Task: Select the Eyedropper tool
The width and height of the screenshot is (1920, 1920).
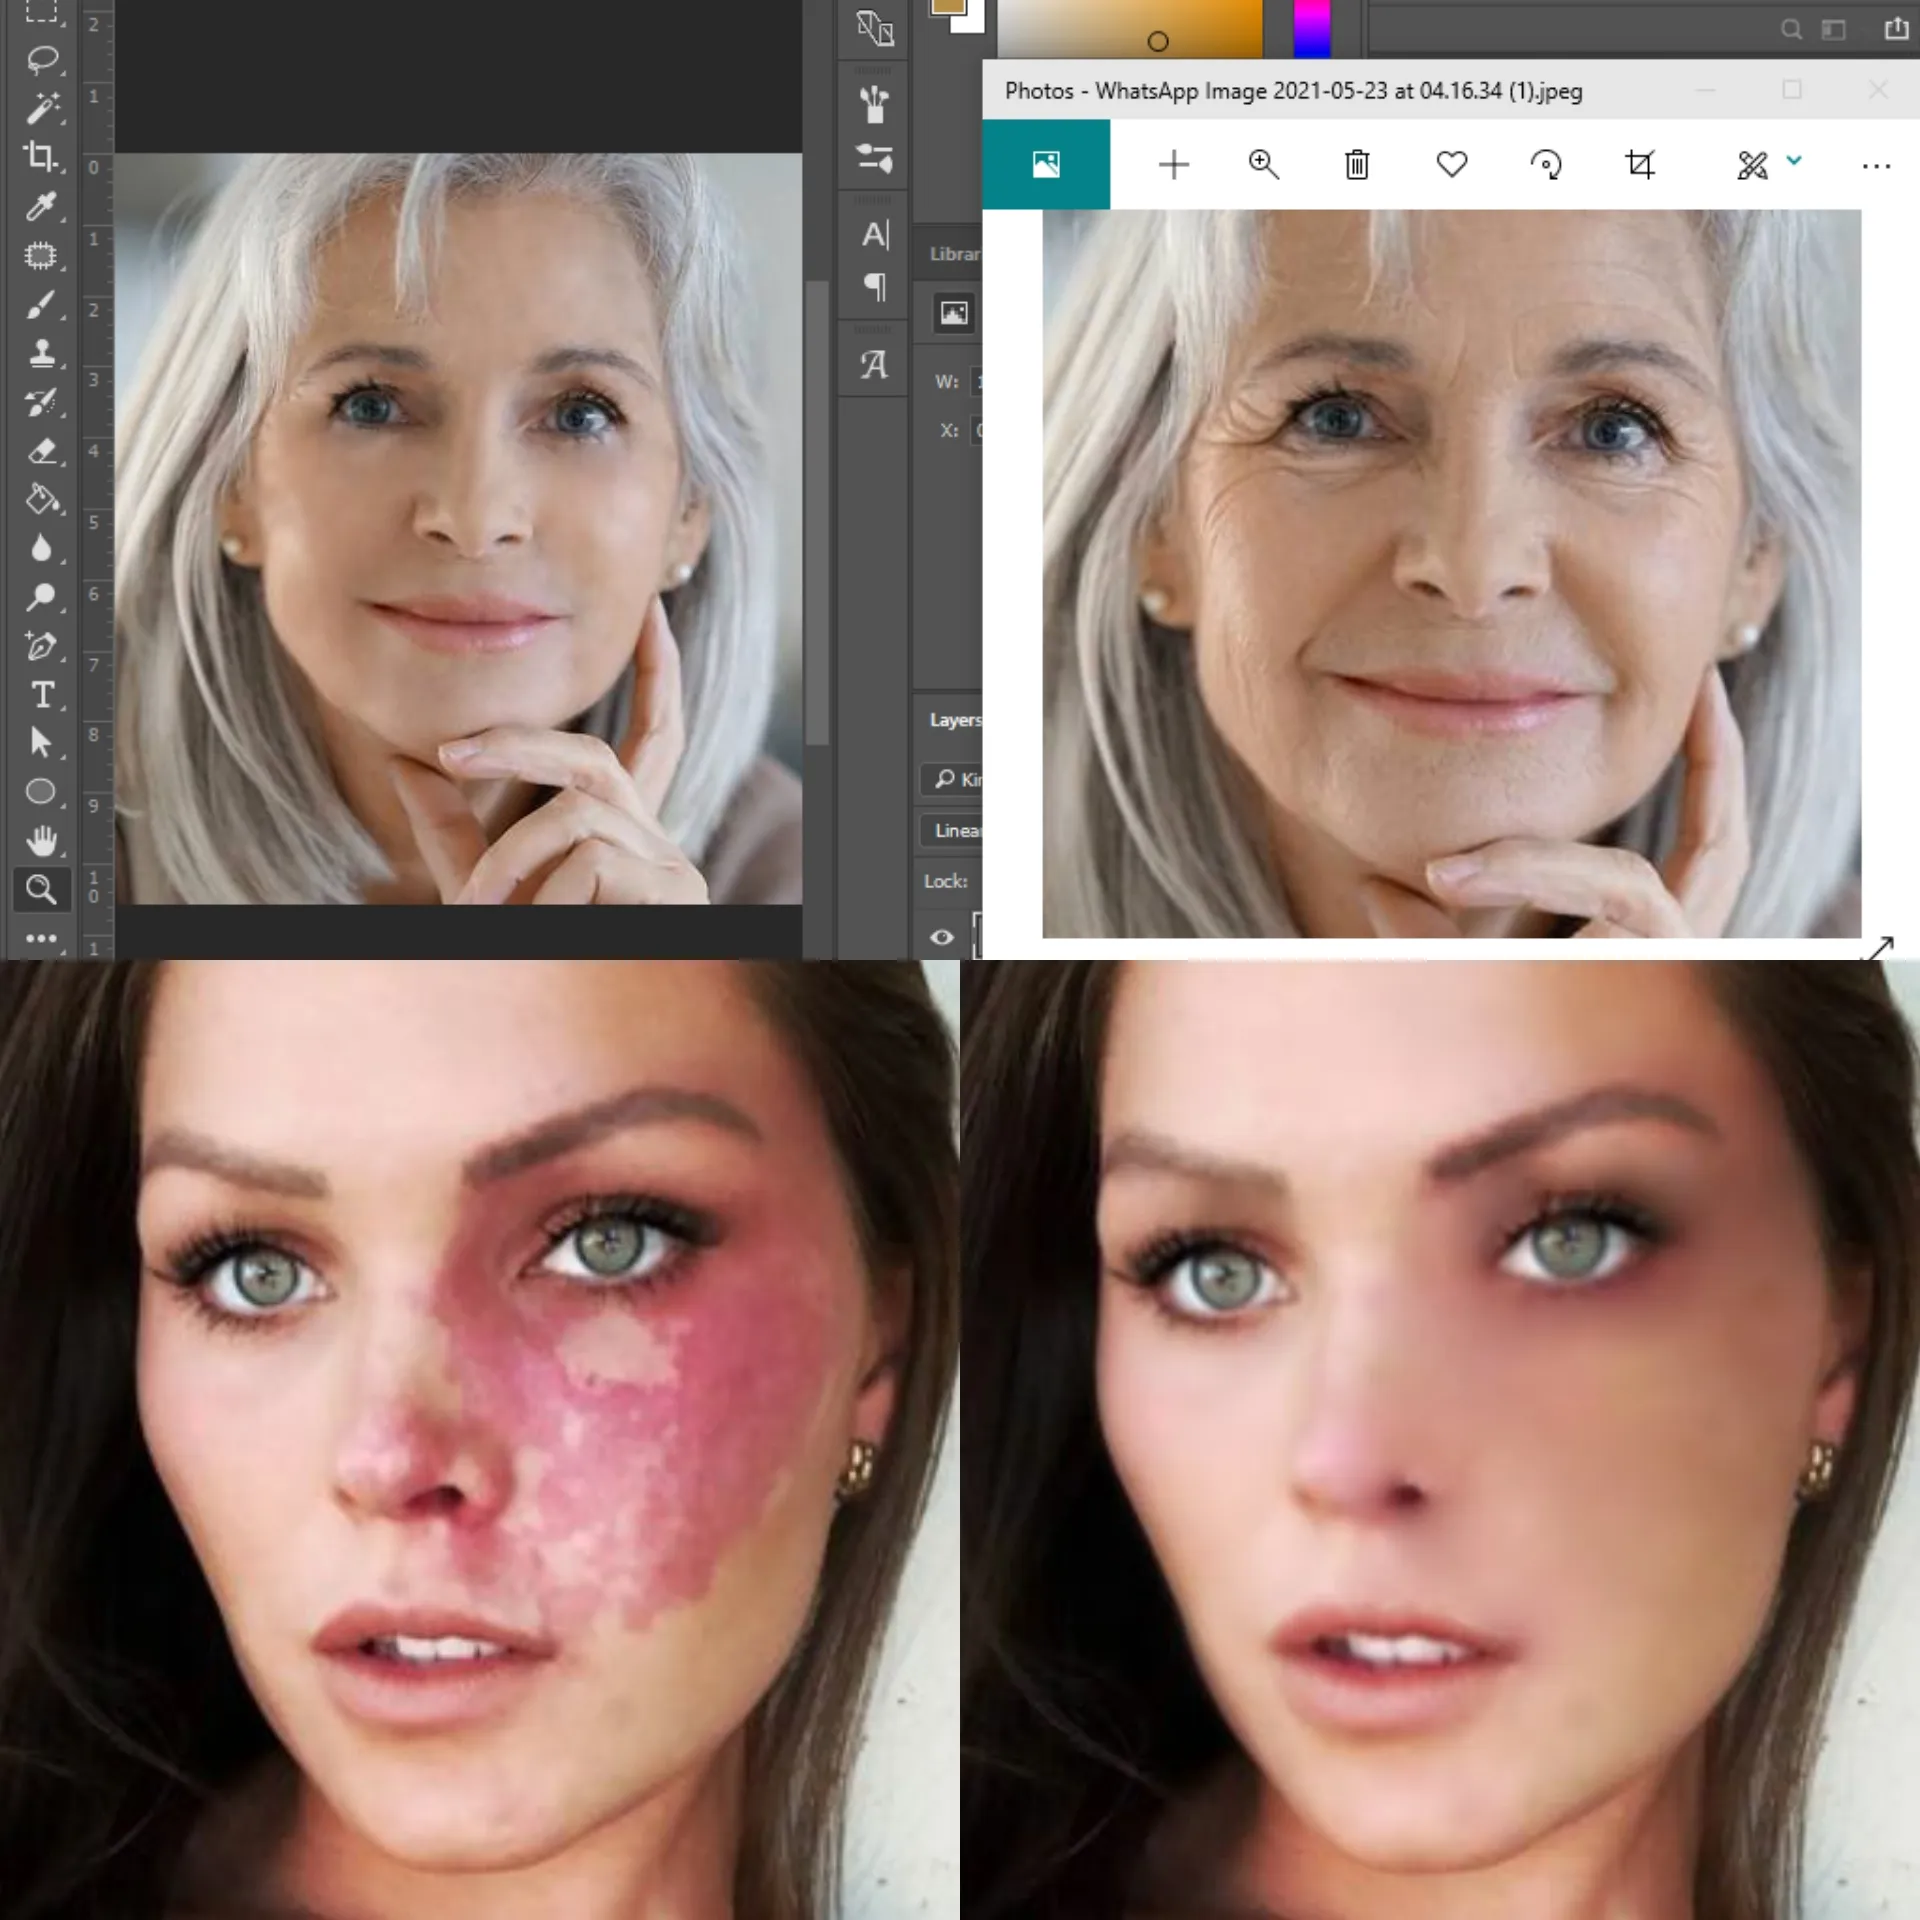Action: click(x=41, y=206)
